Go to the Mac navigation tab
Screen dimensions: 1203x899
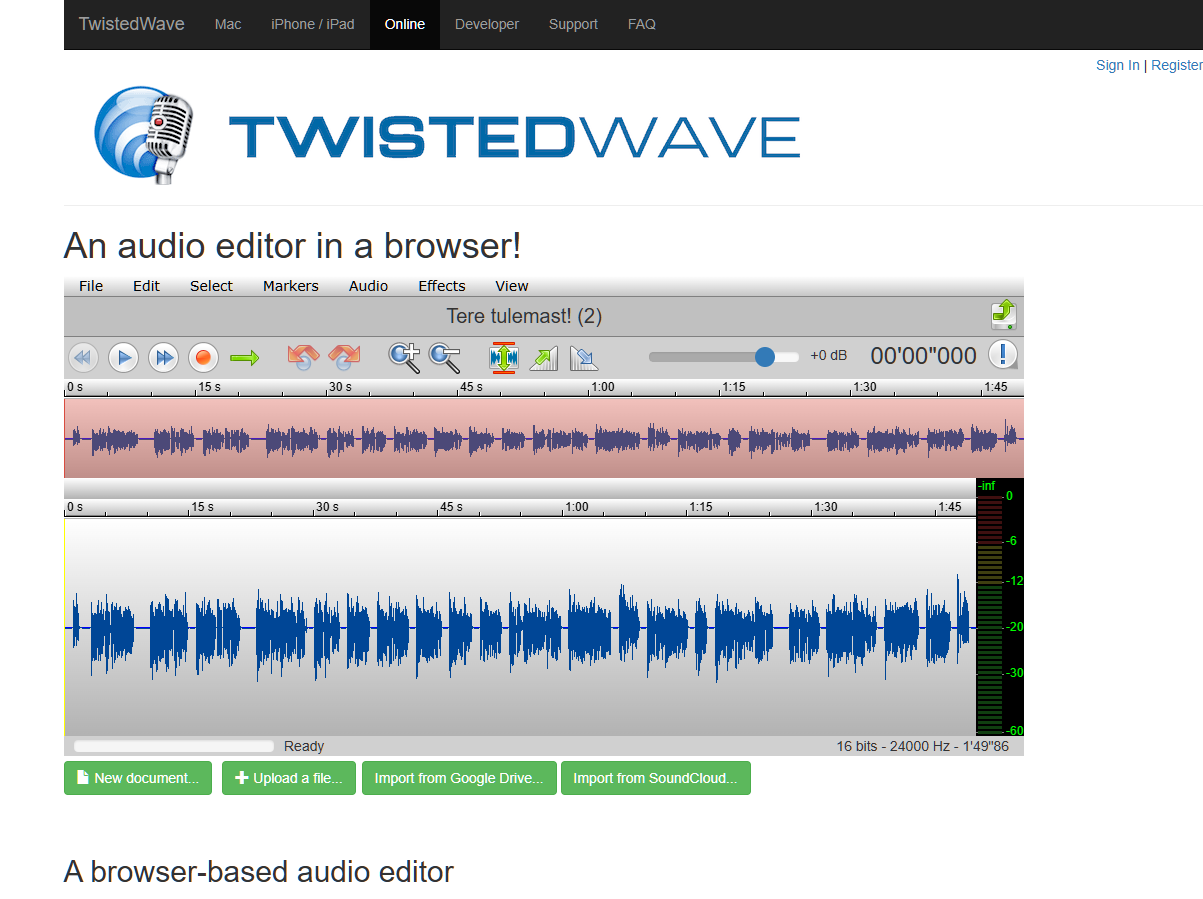(x=228, y=24)
